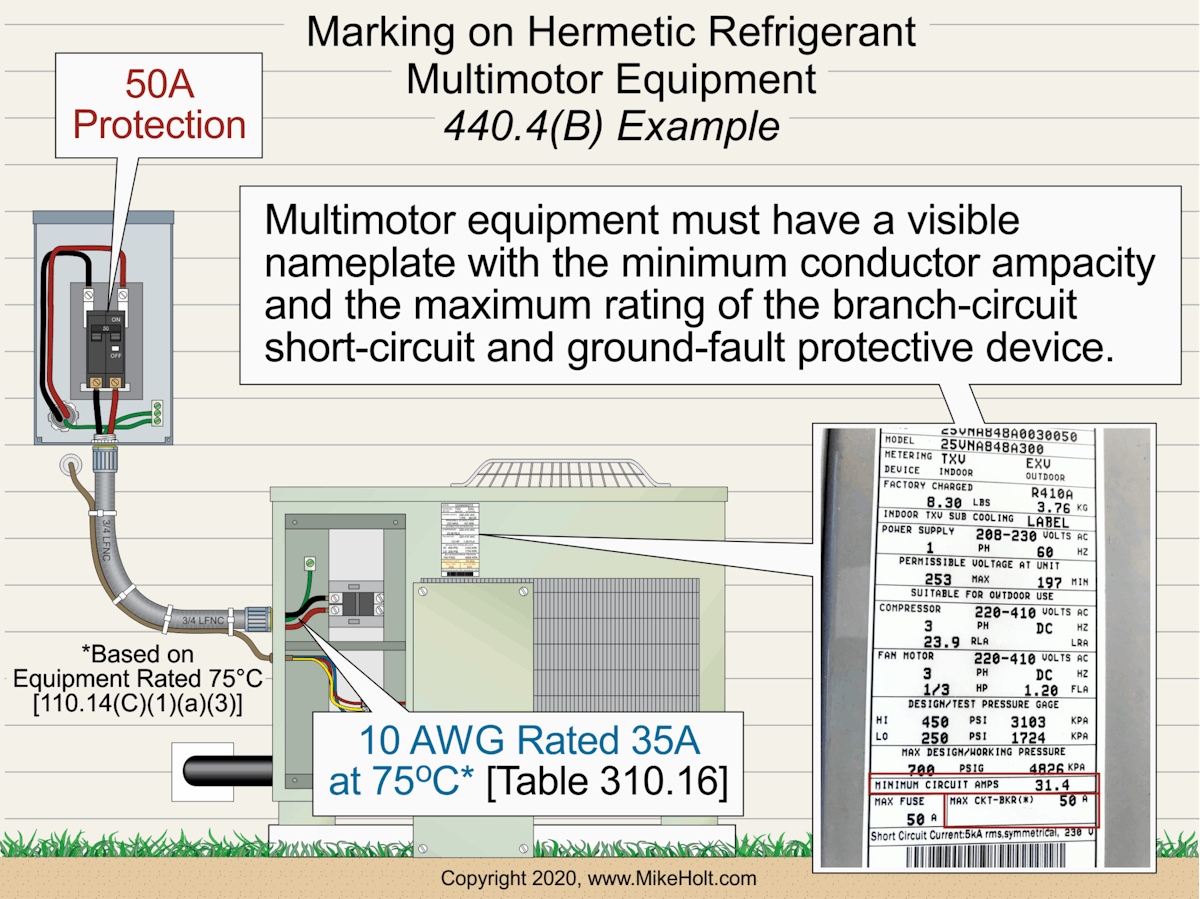Image resolution: width=1200 pixels, height=899 pixels.
Task: Select the contactor inside the AC access panel
Action: (356, 605)
